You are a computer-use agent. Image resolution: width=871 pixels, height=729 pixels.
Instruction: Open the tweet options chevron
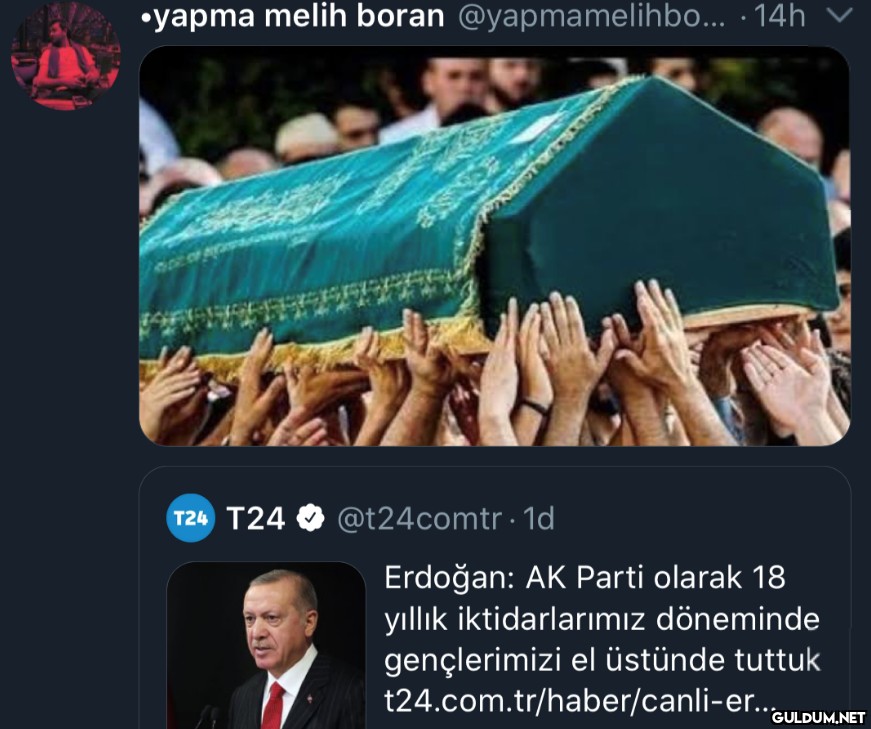click(839, 16)
